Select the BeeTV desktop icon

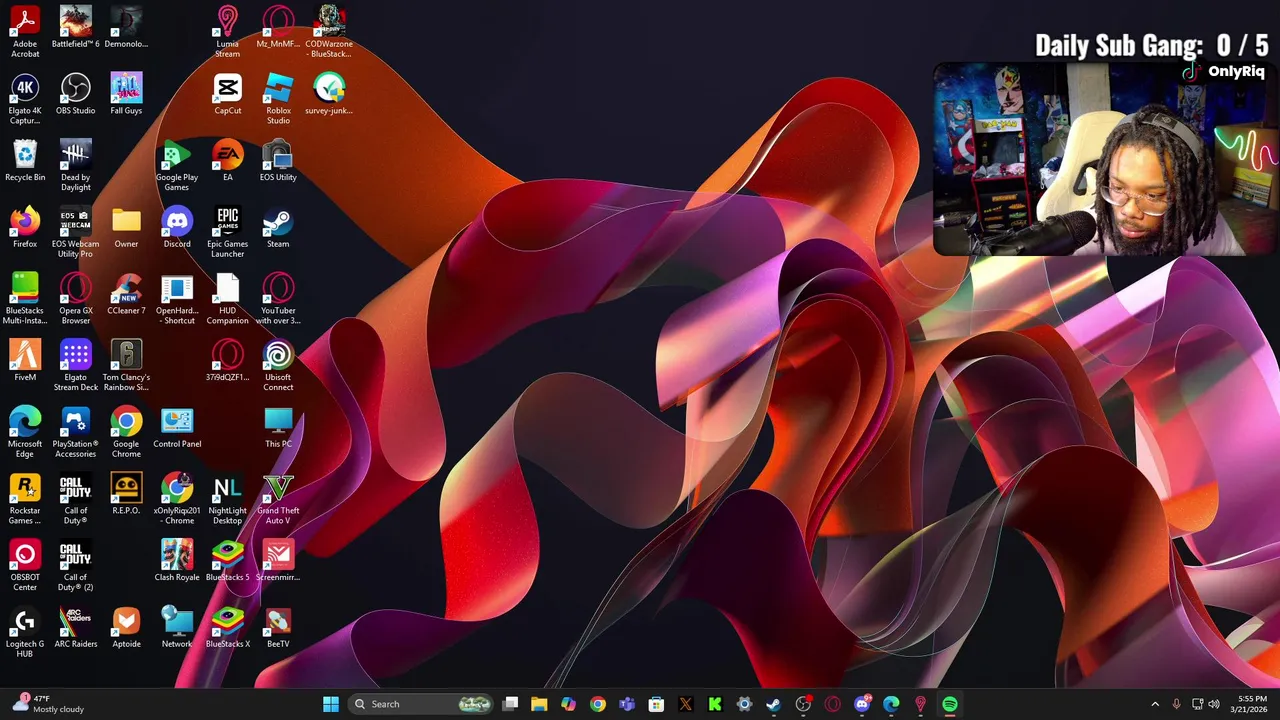[278, 628]
